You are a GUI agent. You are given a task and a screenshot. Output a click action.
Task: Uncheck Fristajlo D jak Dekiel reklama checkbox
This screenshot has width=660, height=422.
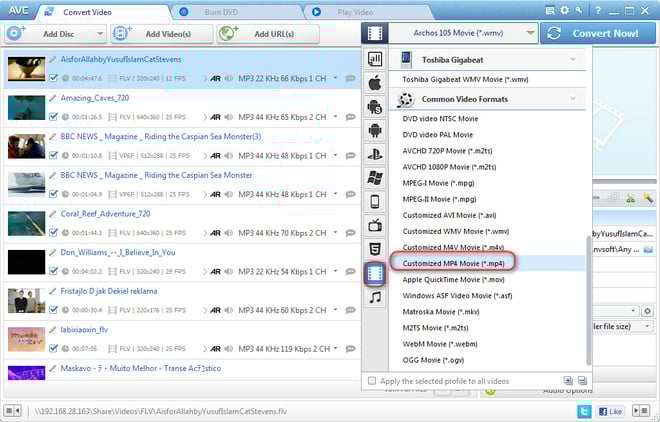[x=53, y=311]
